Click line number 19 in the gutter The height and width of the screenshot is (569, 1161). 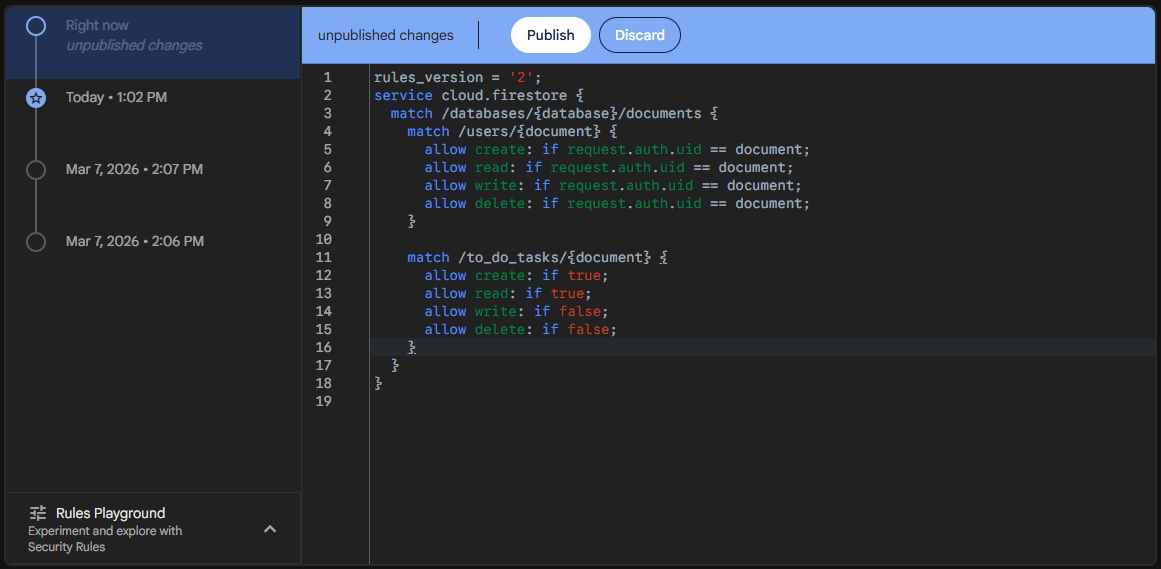323,401
